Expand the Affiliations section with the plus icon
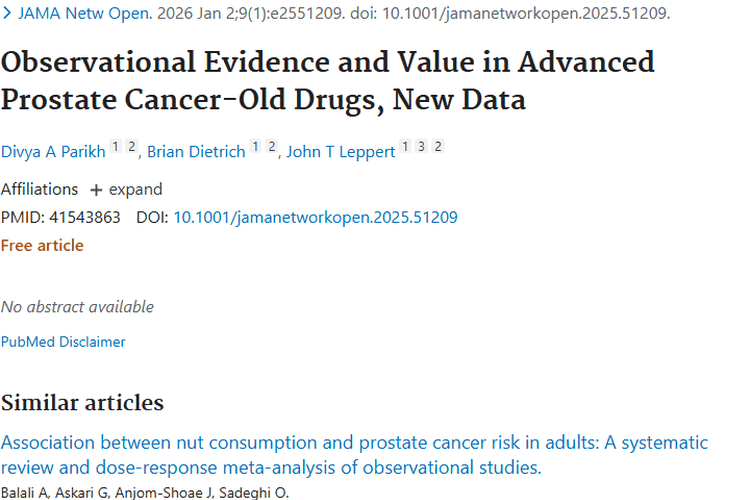 97,190
